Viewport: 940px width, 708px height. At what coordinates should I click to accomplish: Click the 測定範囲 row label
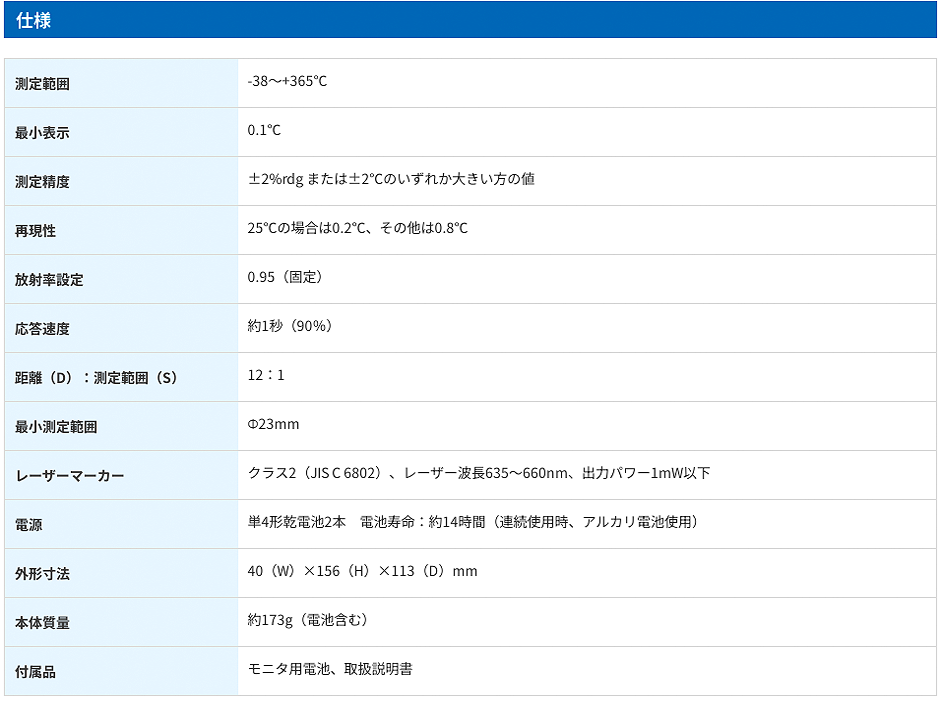[x=42, y=84]
